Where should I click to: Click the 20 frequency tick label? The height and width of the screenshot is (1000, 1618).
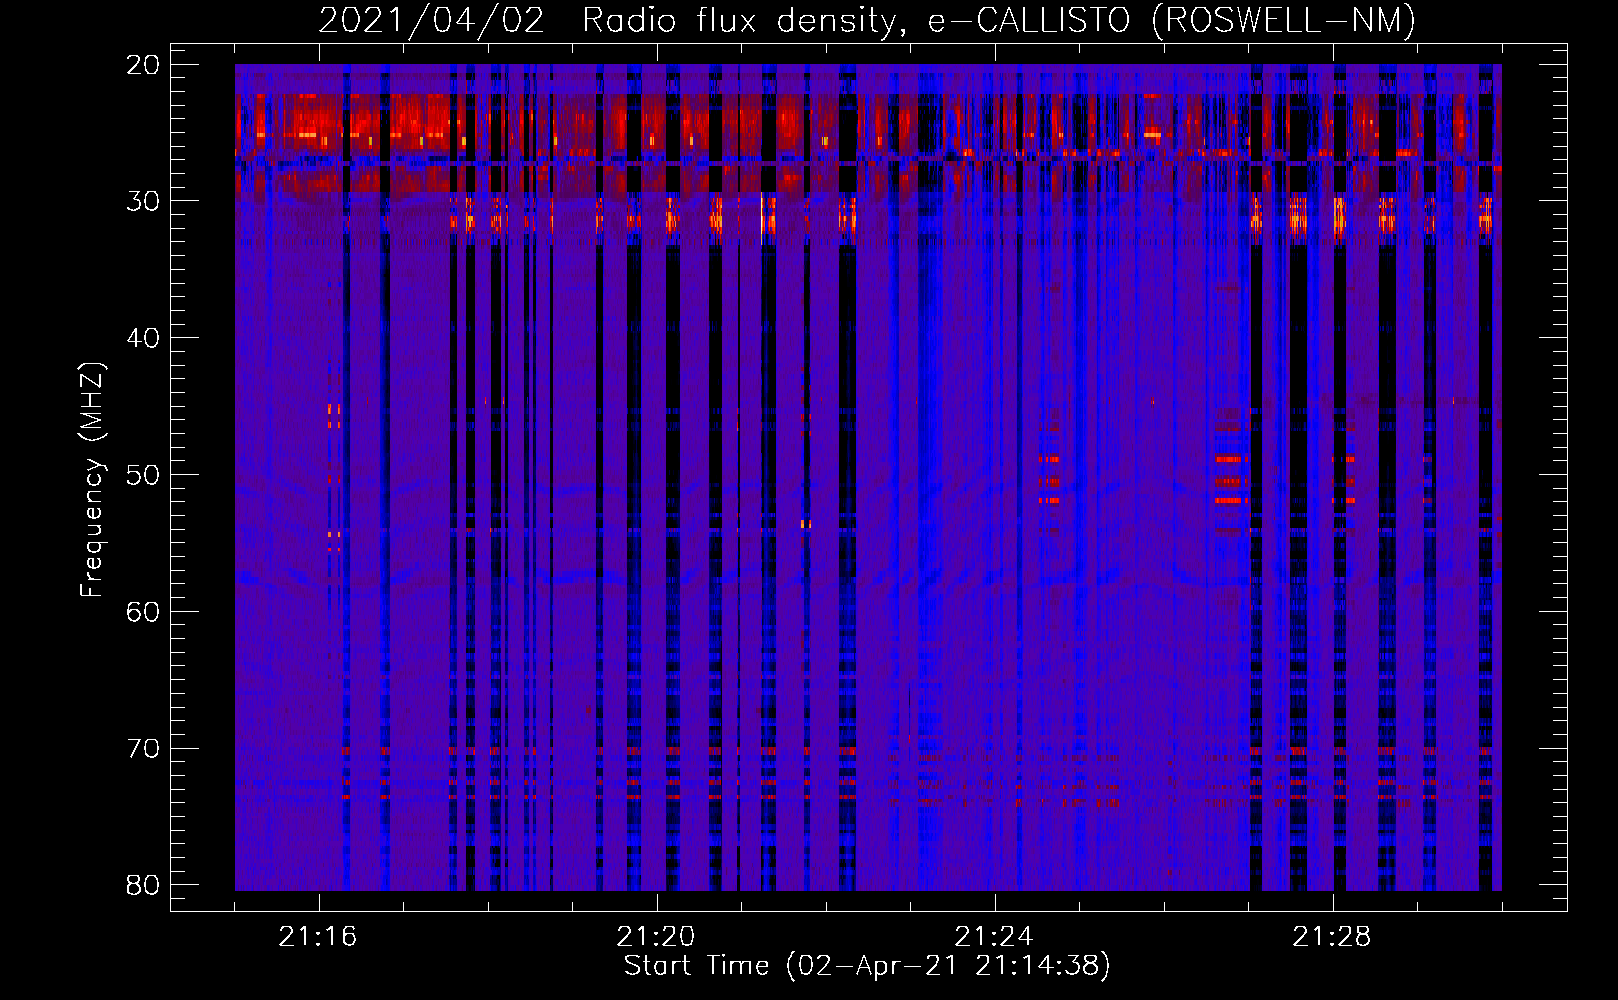(144, 65)
